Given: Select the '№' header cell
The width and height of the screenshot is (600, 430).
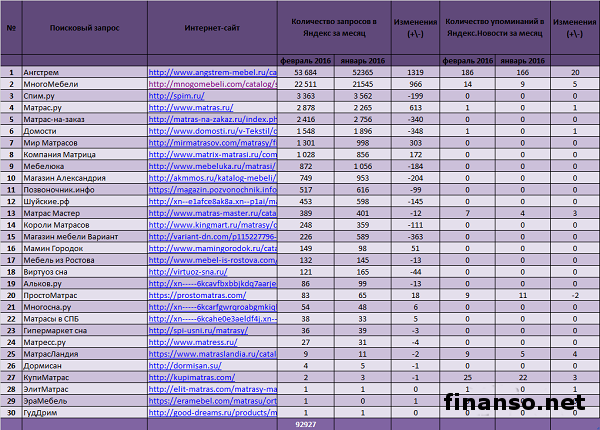Looking at the screenshot, I should 11,28.
